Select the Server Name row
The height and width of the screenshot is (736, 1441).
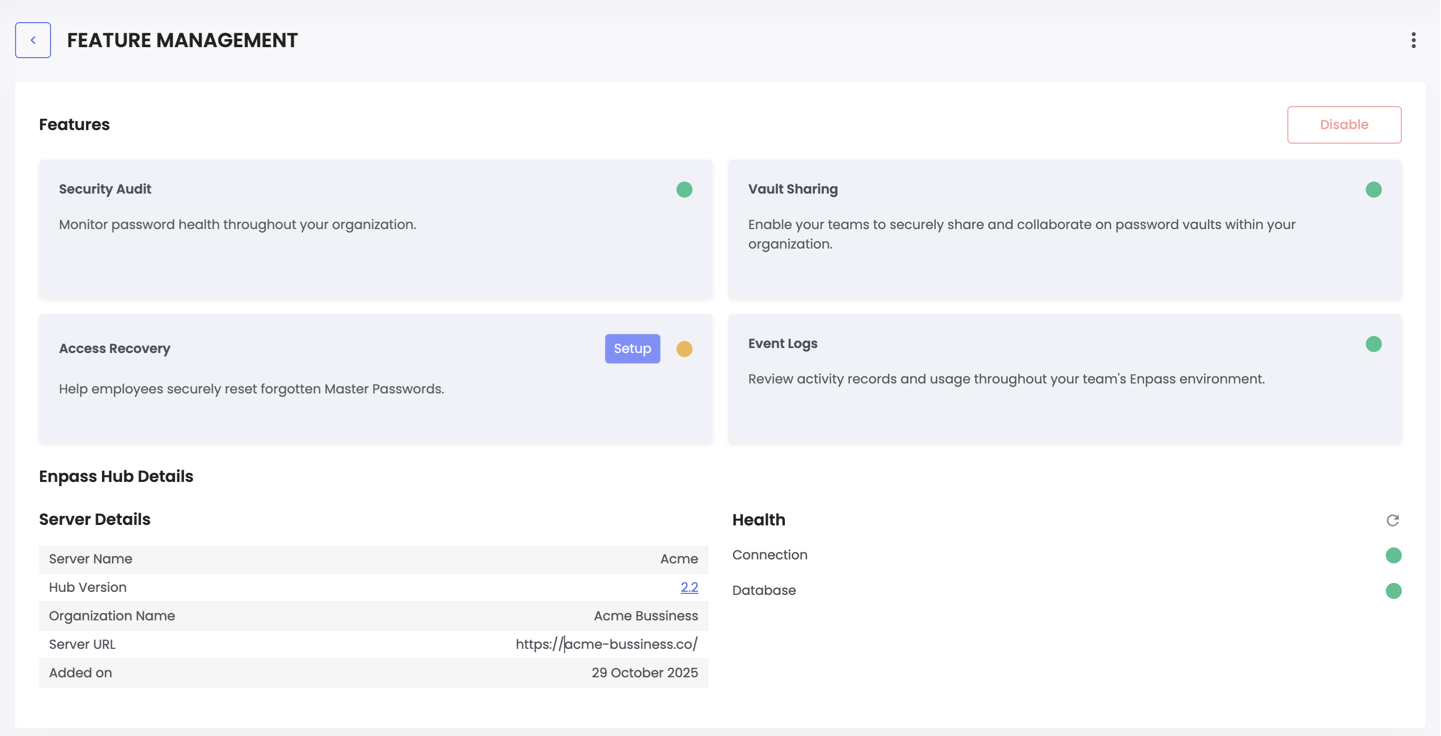tap(373, 558)
